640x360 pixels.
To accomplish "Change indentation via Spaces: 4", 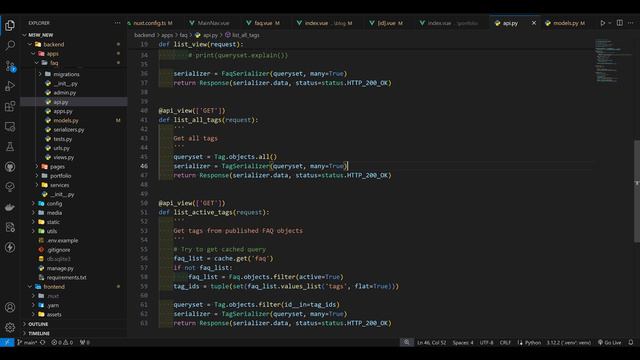I will [x=463, y=342].
